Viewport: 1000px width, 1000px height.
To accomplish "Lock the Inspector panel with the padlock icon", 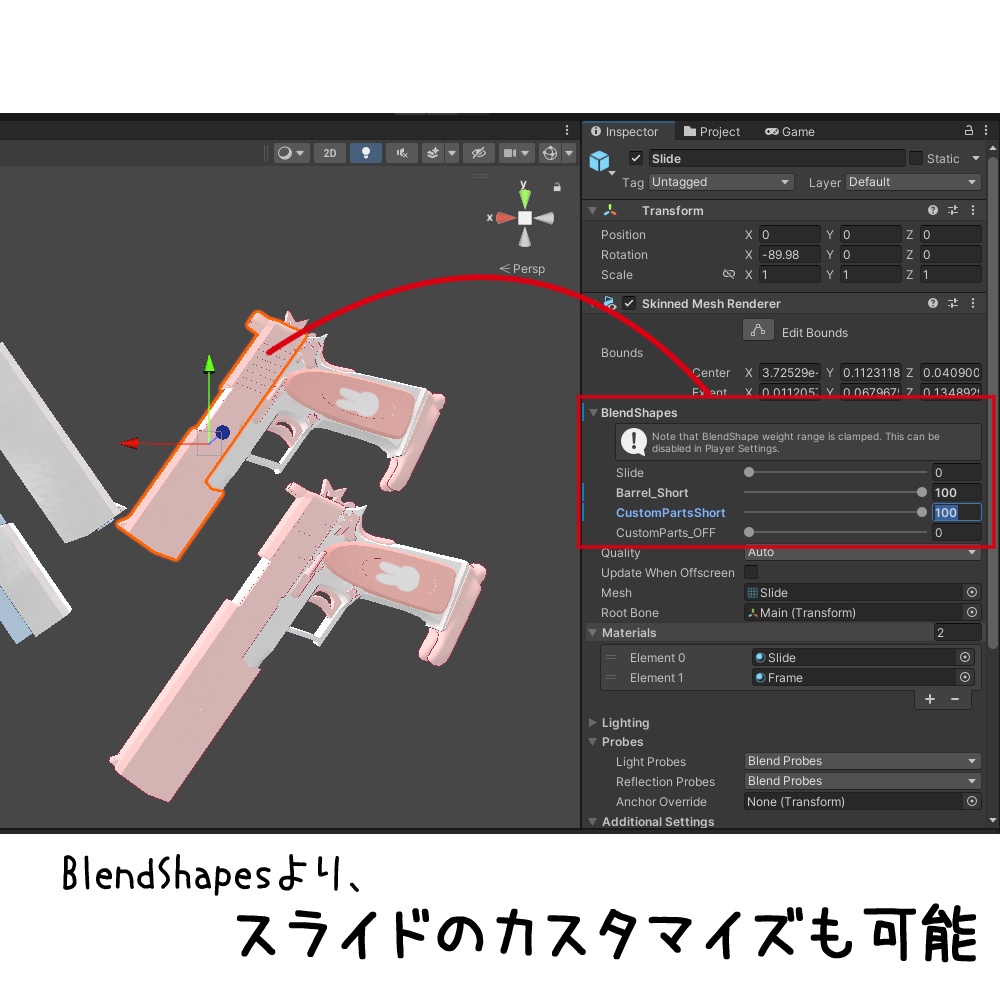I will tap(968, 130).
